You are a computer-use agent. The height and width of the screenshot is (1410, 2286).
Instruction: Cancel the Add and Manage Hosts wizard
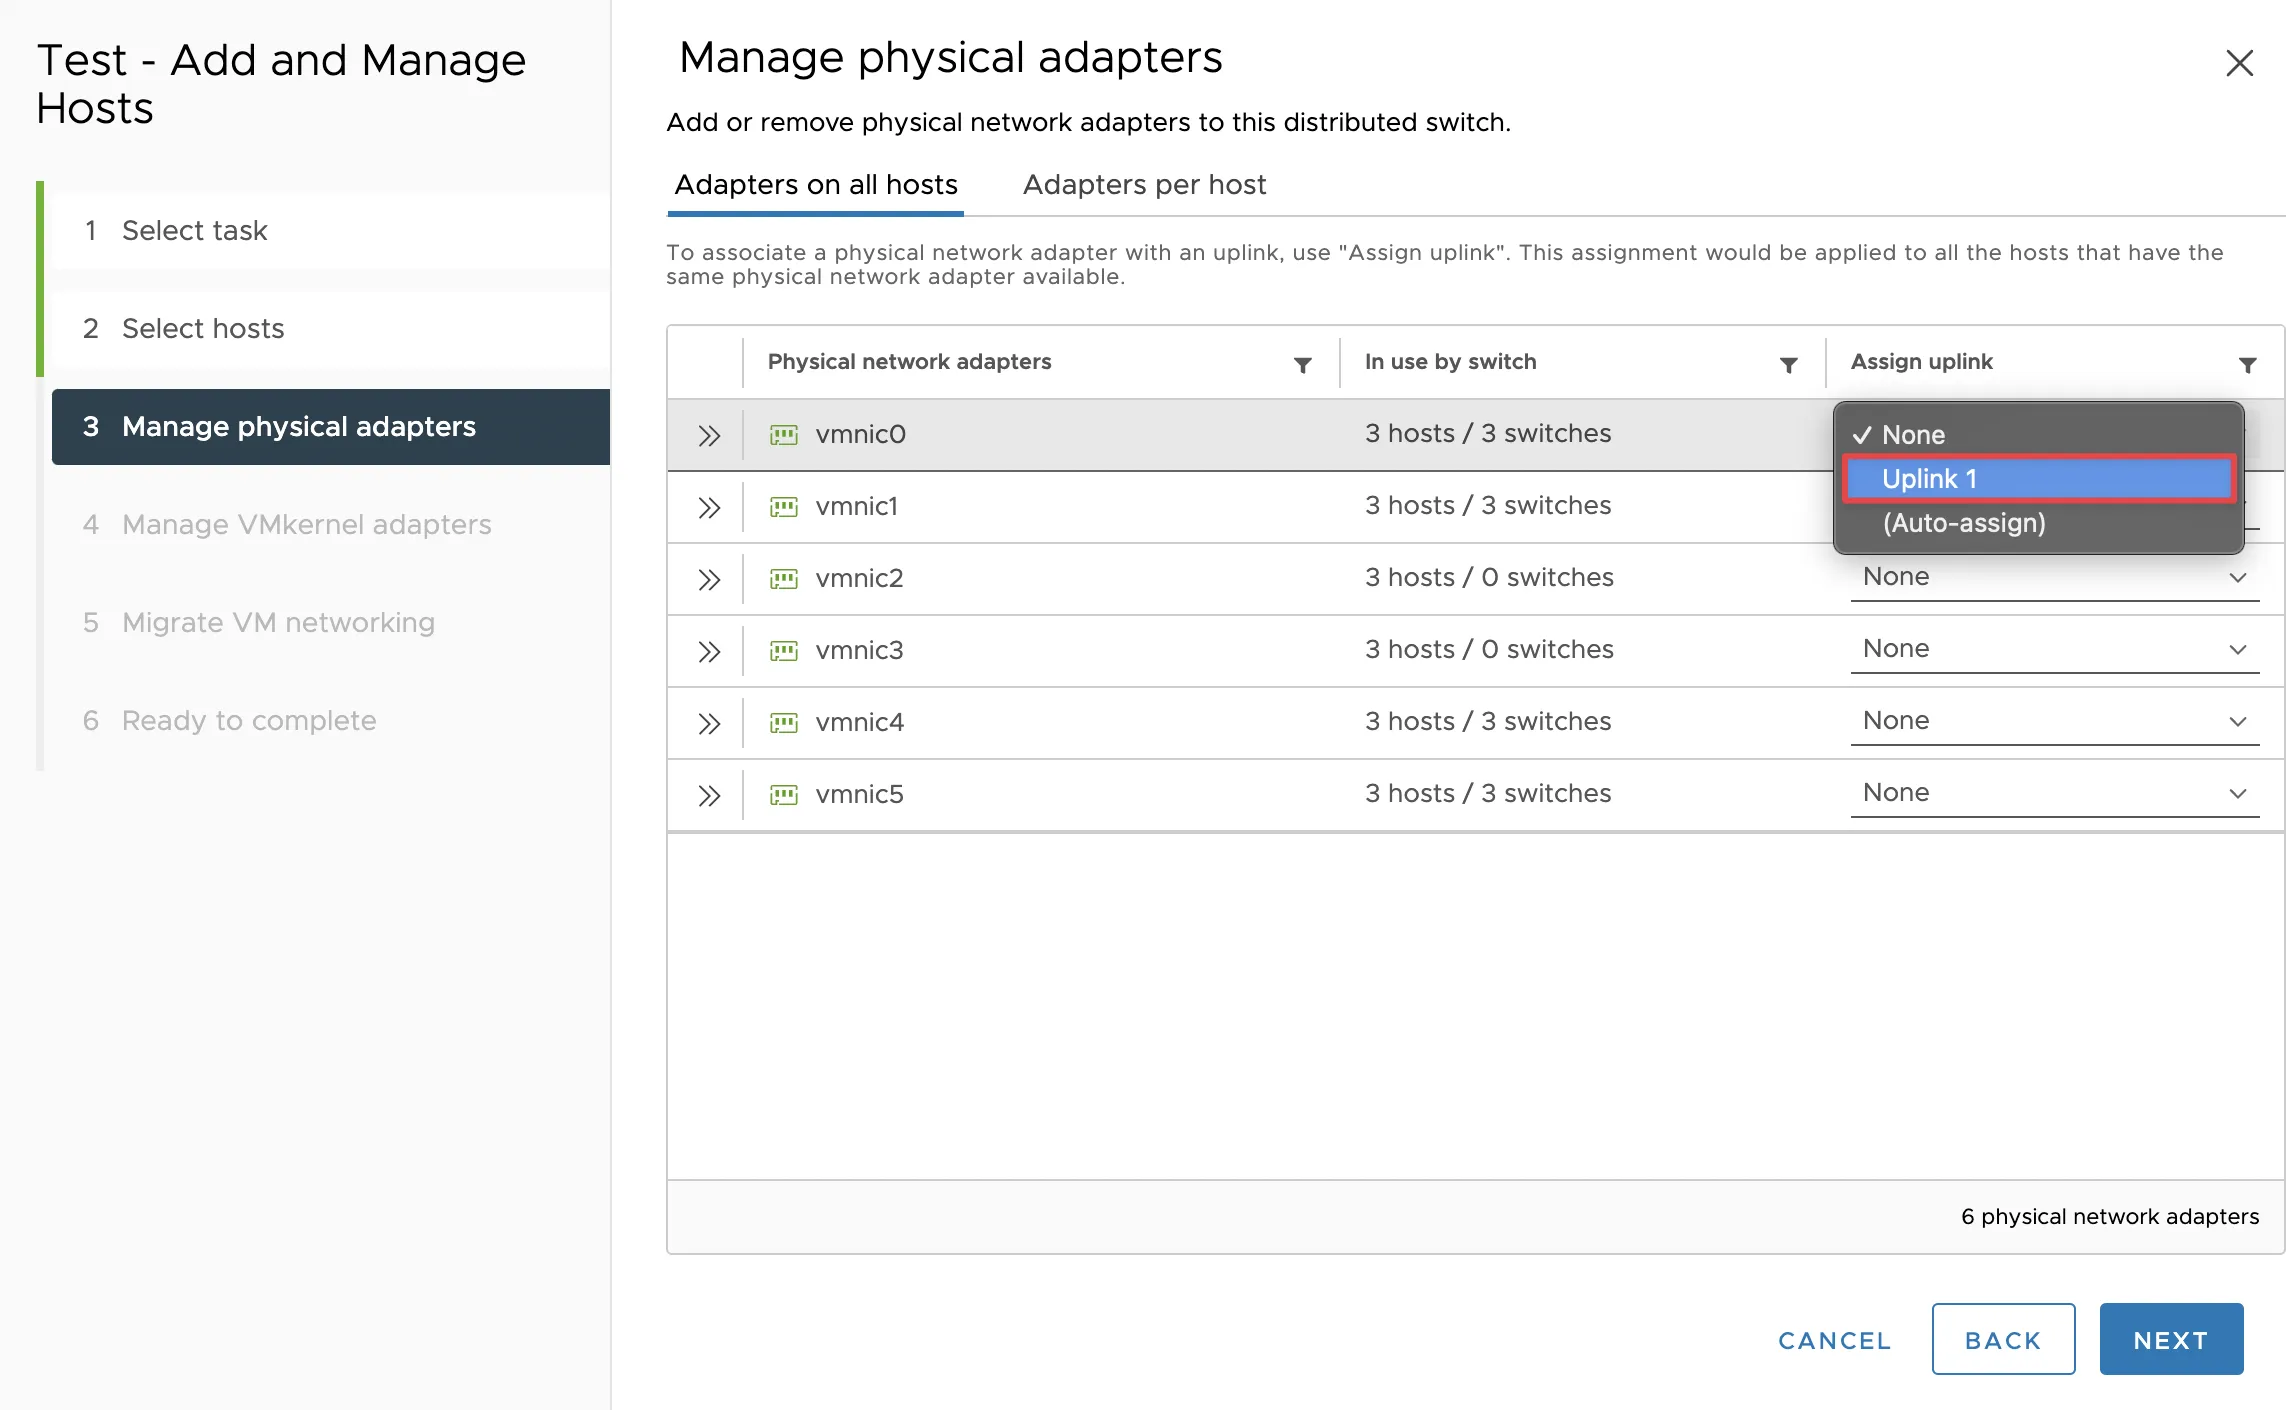point(1834,1339)
